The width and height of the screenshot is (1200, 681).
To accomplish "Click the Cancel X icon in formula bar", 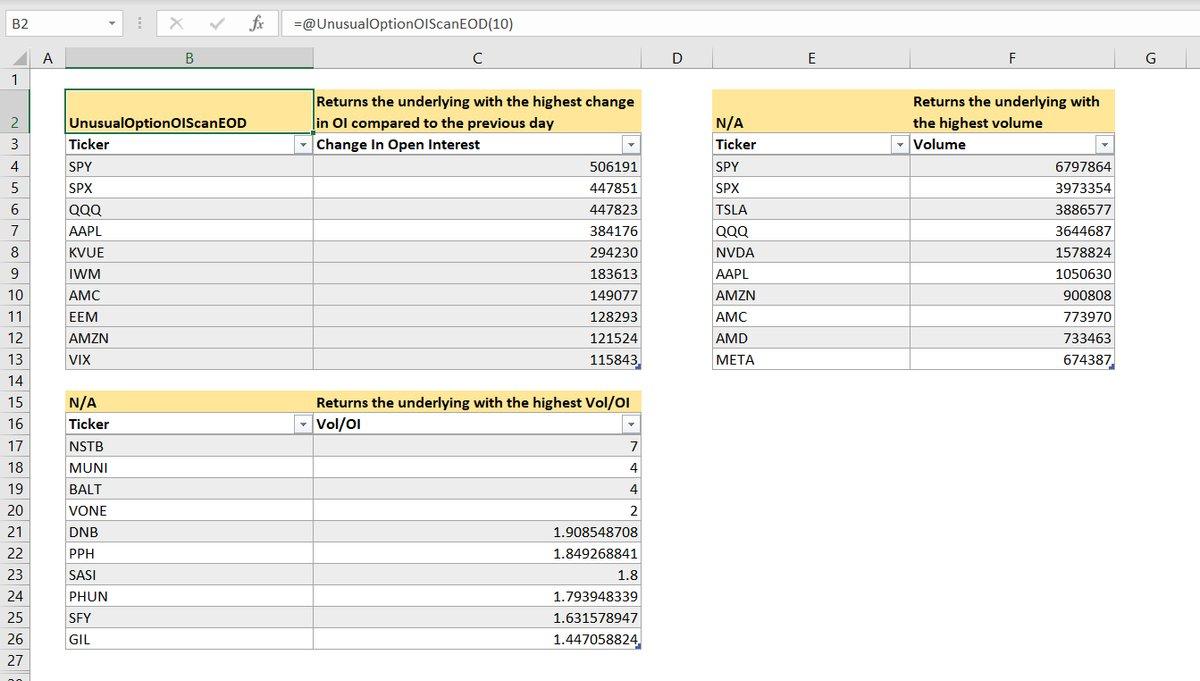I will pyautogui.click(x=176, y=23).
